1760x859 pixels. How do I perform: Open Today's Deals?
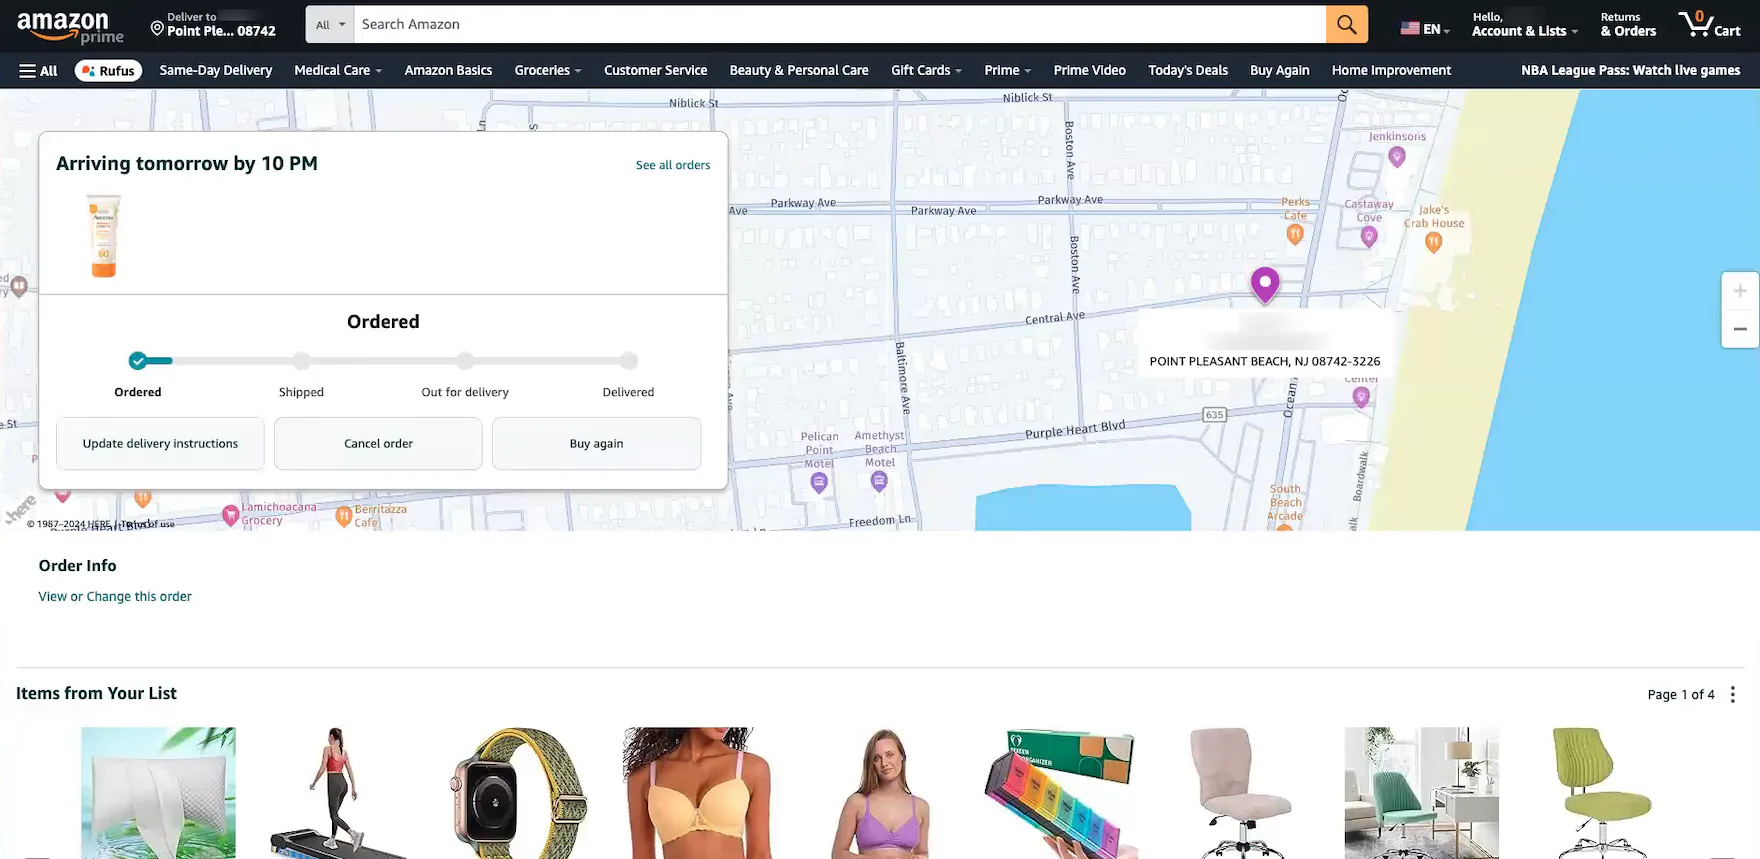(1188, 71)
